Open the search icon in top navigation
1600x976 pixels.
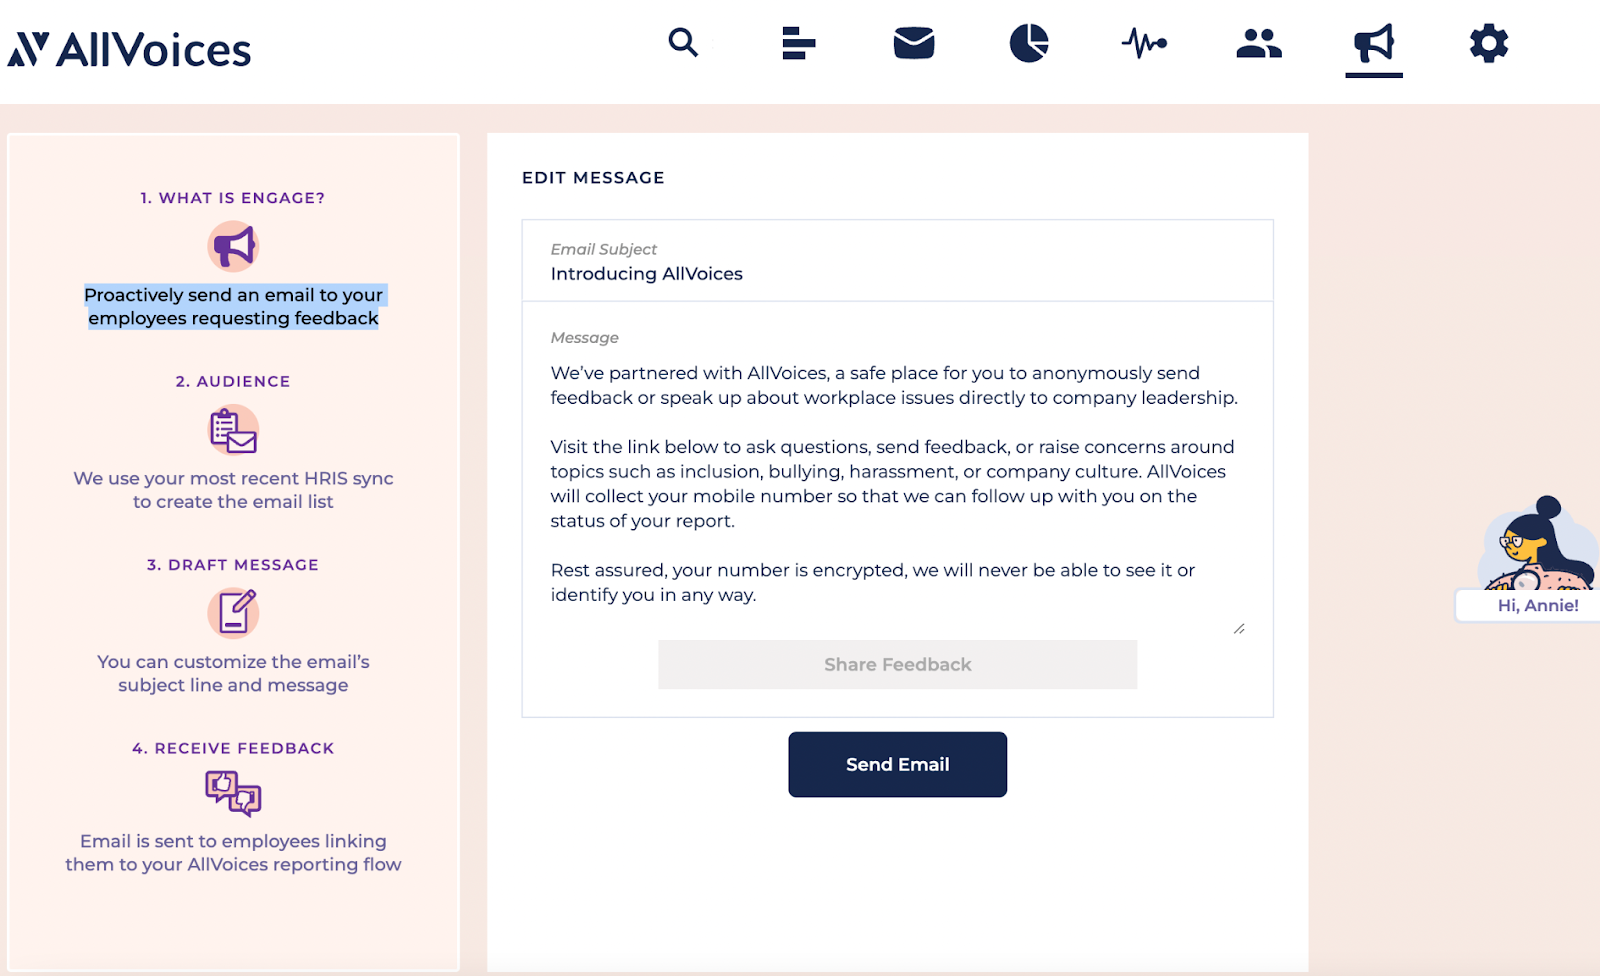click(x=683, y=43)
